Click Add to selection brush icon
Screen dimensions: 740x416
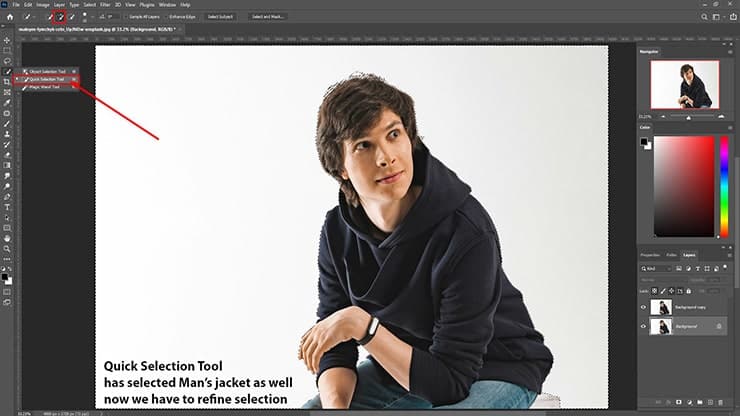click(x=59, y=17)
